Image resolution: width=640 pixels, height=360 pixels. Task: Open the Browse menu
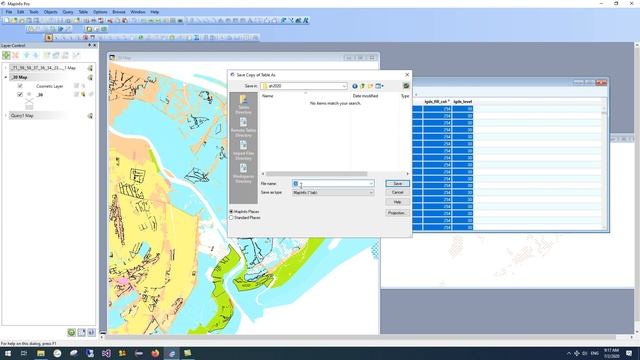pyautogui.click(x=119, y=12)
